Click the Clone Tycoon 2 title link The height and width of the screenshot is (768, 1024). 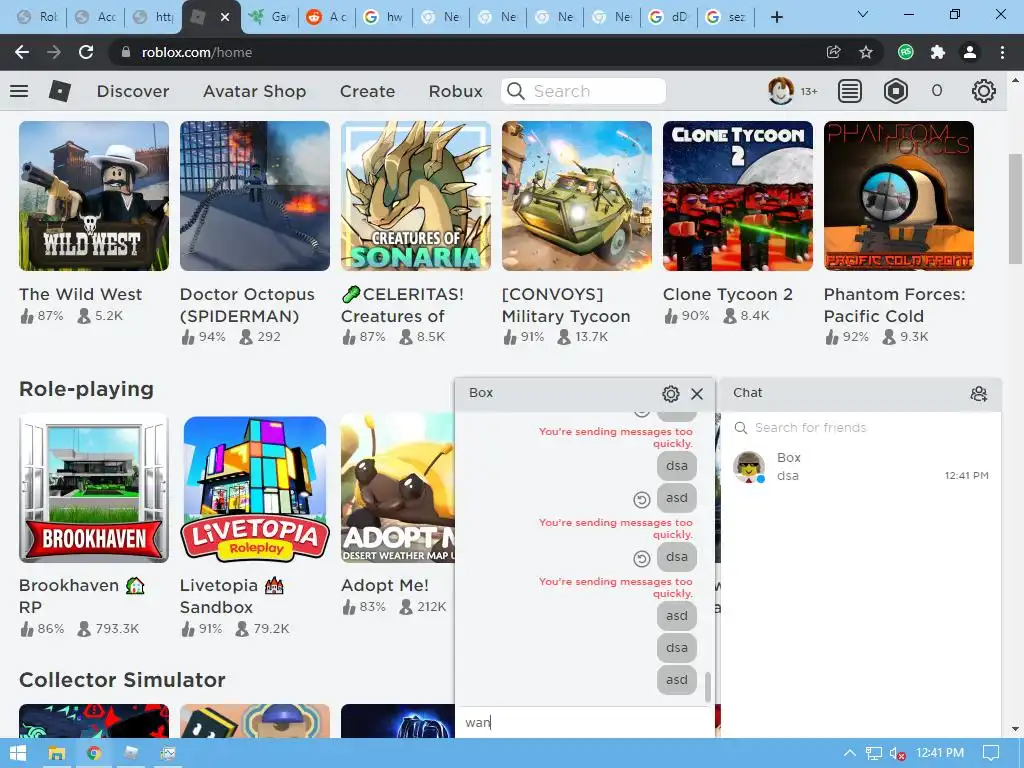click(728, 295)
